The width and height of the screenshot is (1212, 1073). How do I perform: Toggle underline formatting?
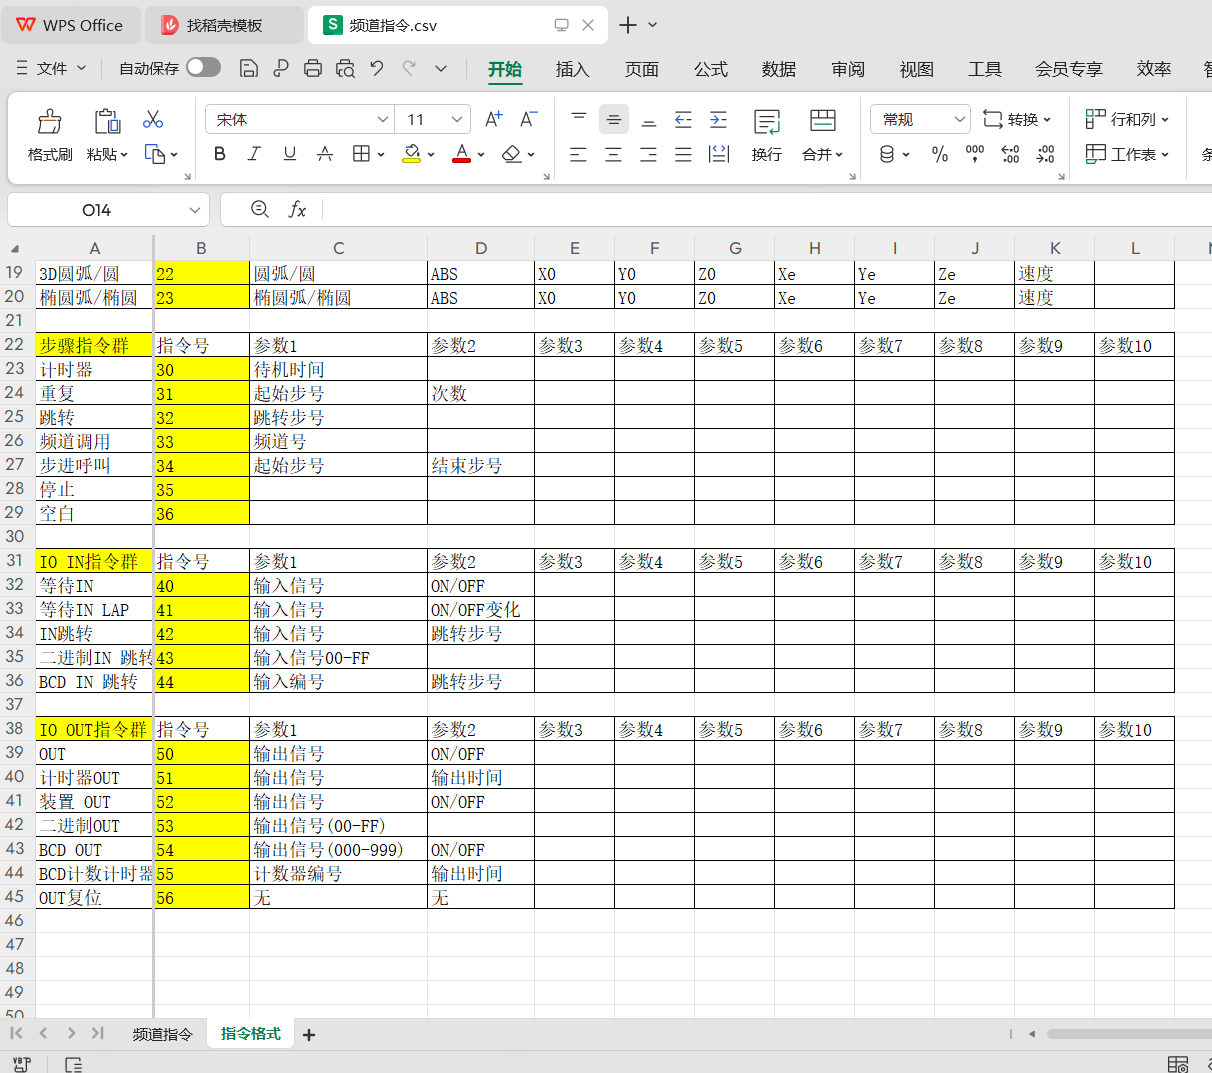(x=289, y=154)
